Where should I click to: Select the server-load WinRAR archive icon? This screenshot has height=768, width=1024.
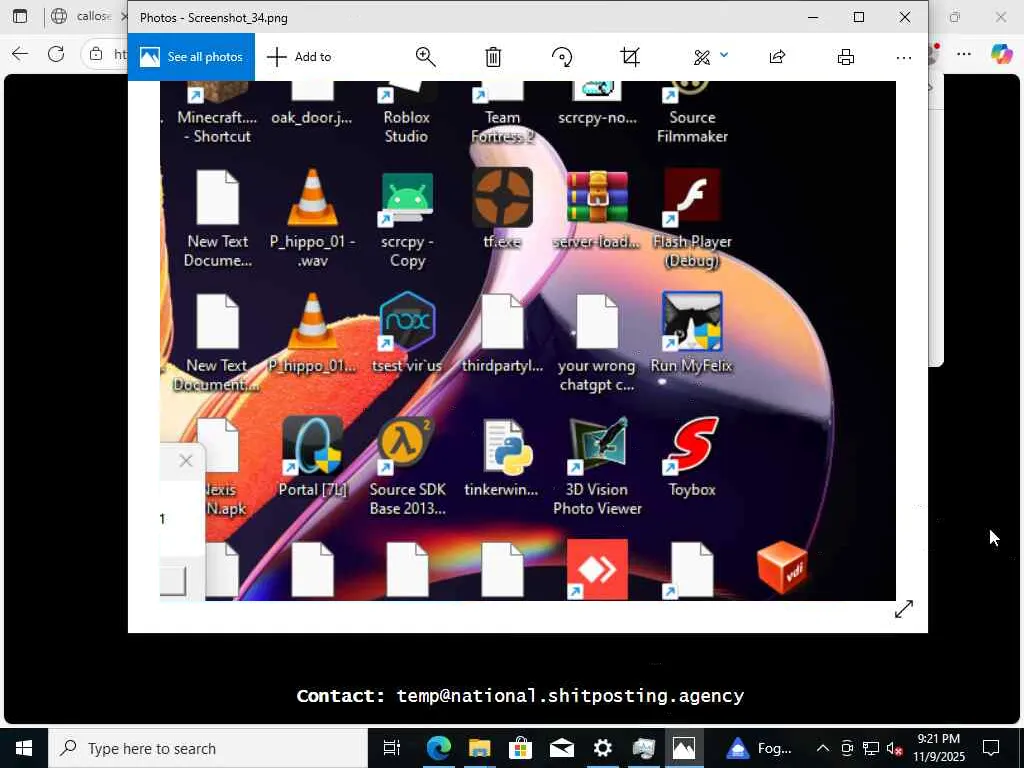(x=597, y=197)
